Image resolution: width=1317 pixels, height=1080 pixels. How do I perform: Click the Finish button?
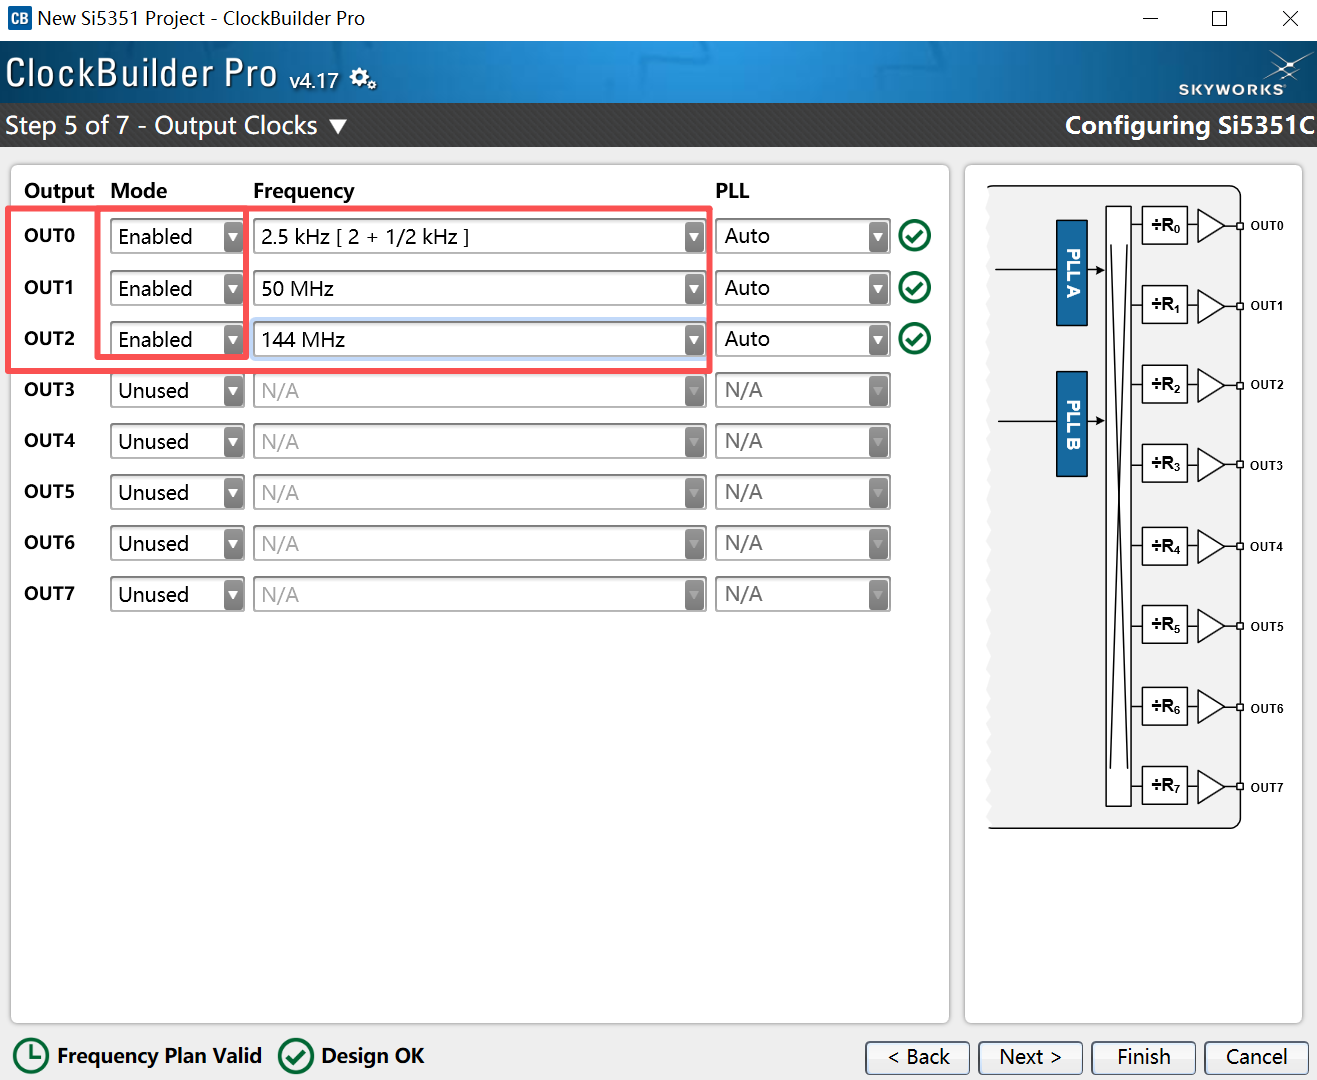(1143, 1057)
